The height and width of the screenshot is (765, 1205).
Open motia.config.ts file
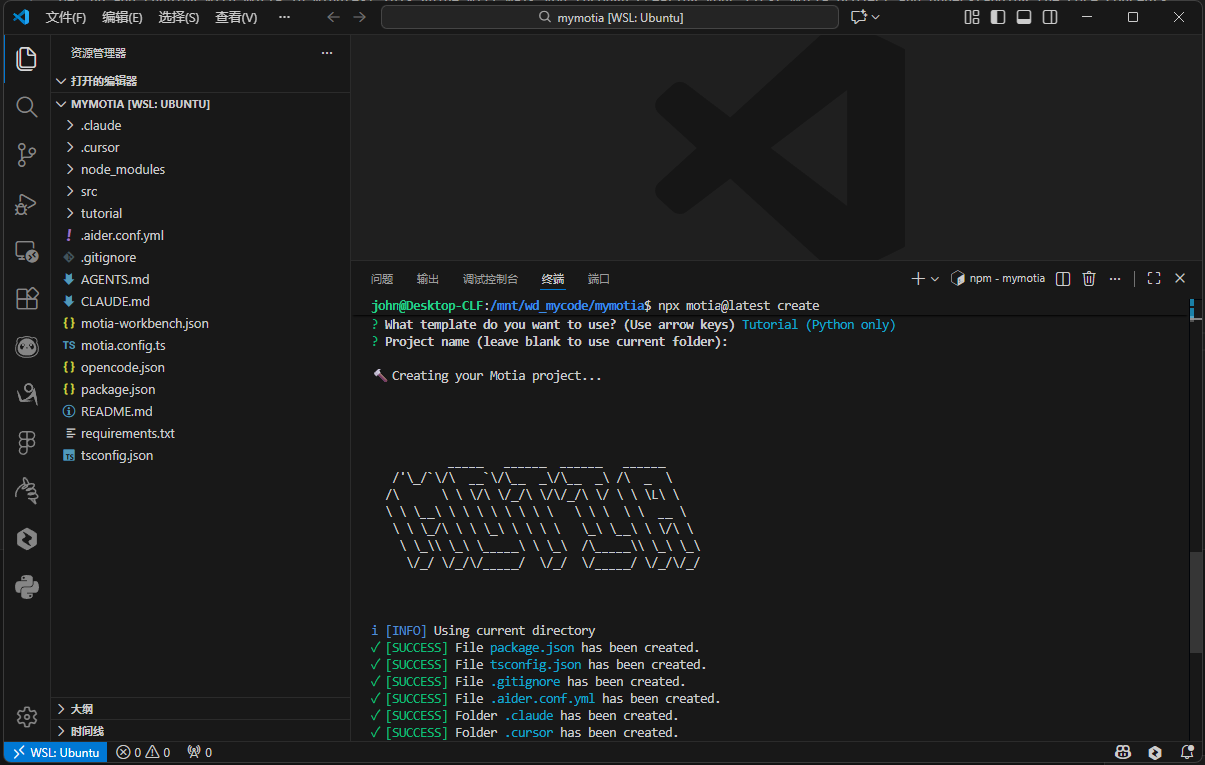pos(200,345)
